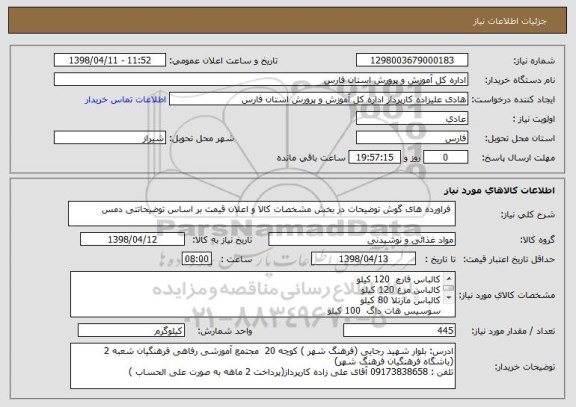Click the ساعت باقی مانده label

coord(311,158)
